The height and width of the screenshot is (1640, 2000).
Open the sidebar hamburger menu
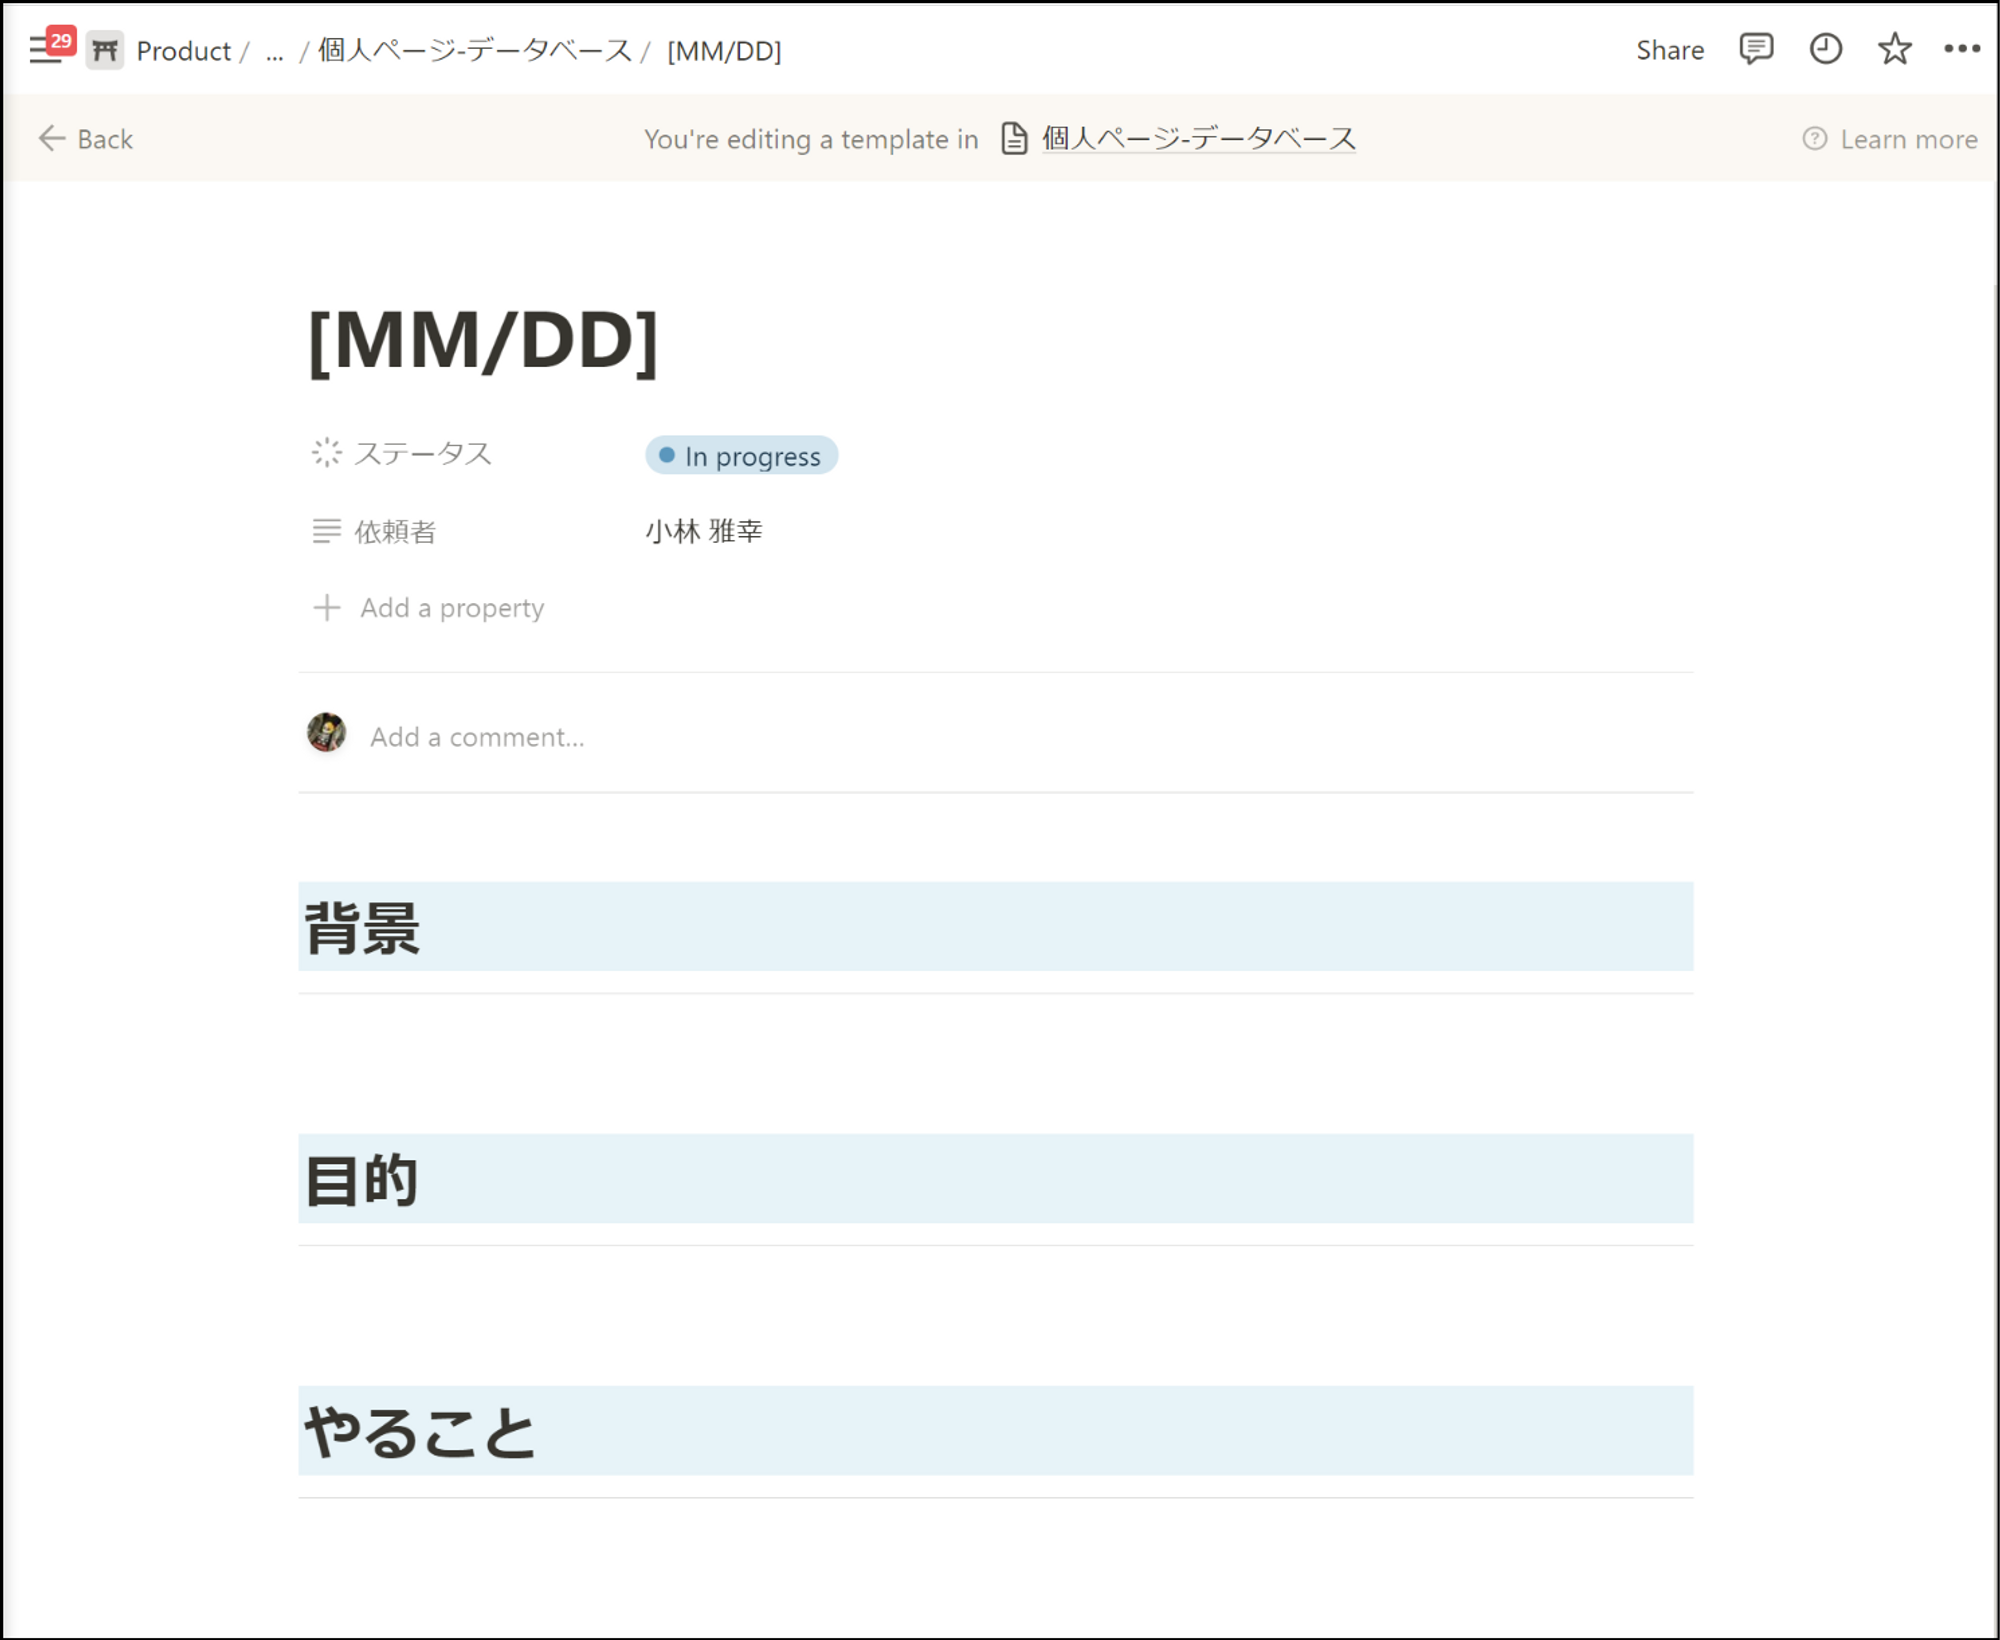point(46,49)
